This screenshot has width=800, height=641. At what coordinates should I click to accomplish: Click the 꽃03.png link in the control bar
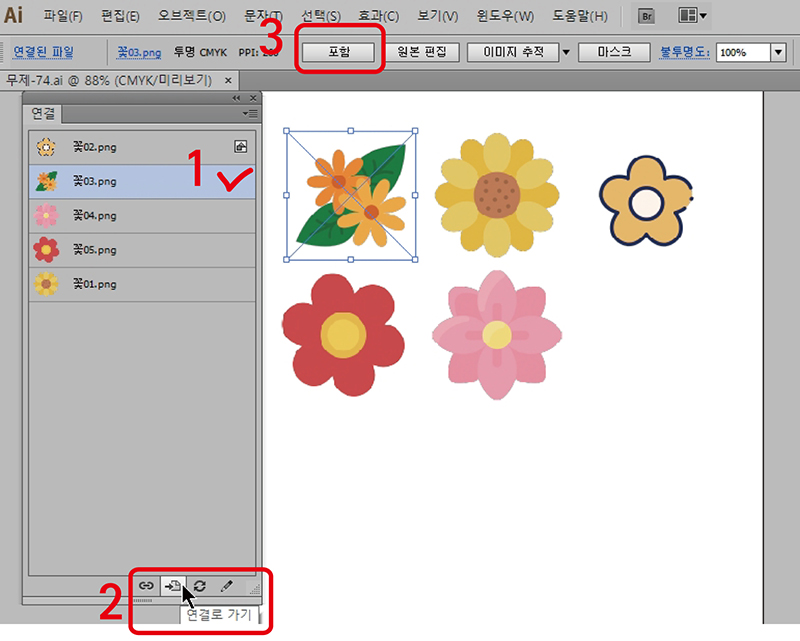[139, 52]
